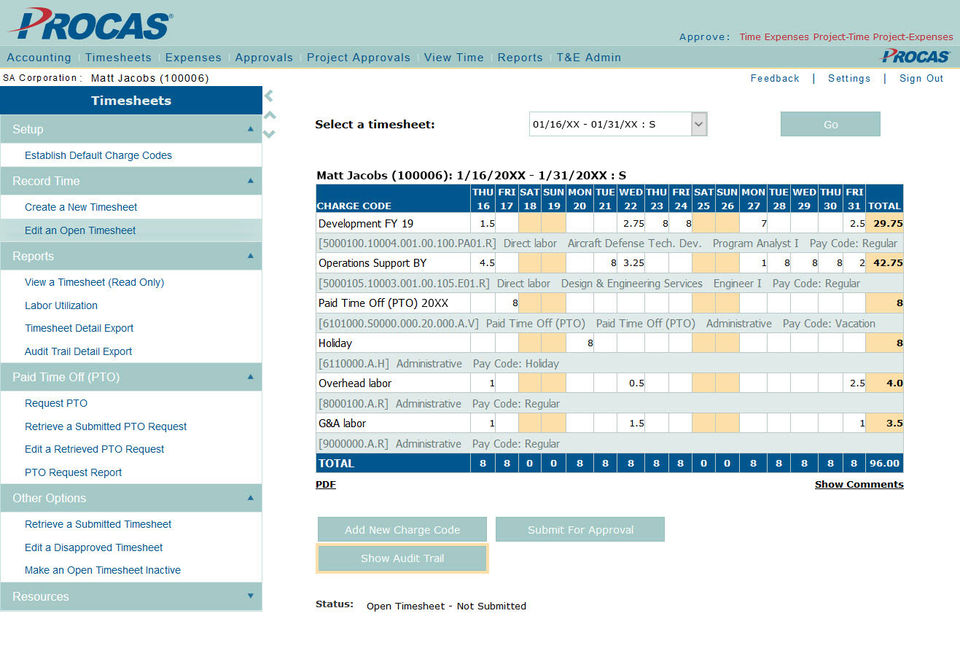Open PTO Request Report
Image resolution: width=960 pixels, height=651 pixels.
coord(73,472)
